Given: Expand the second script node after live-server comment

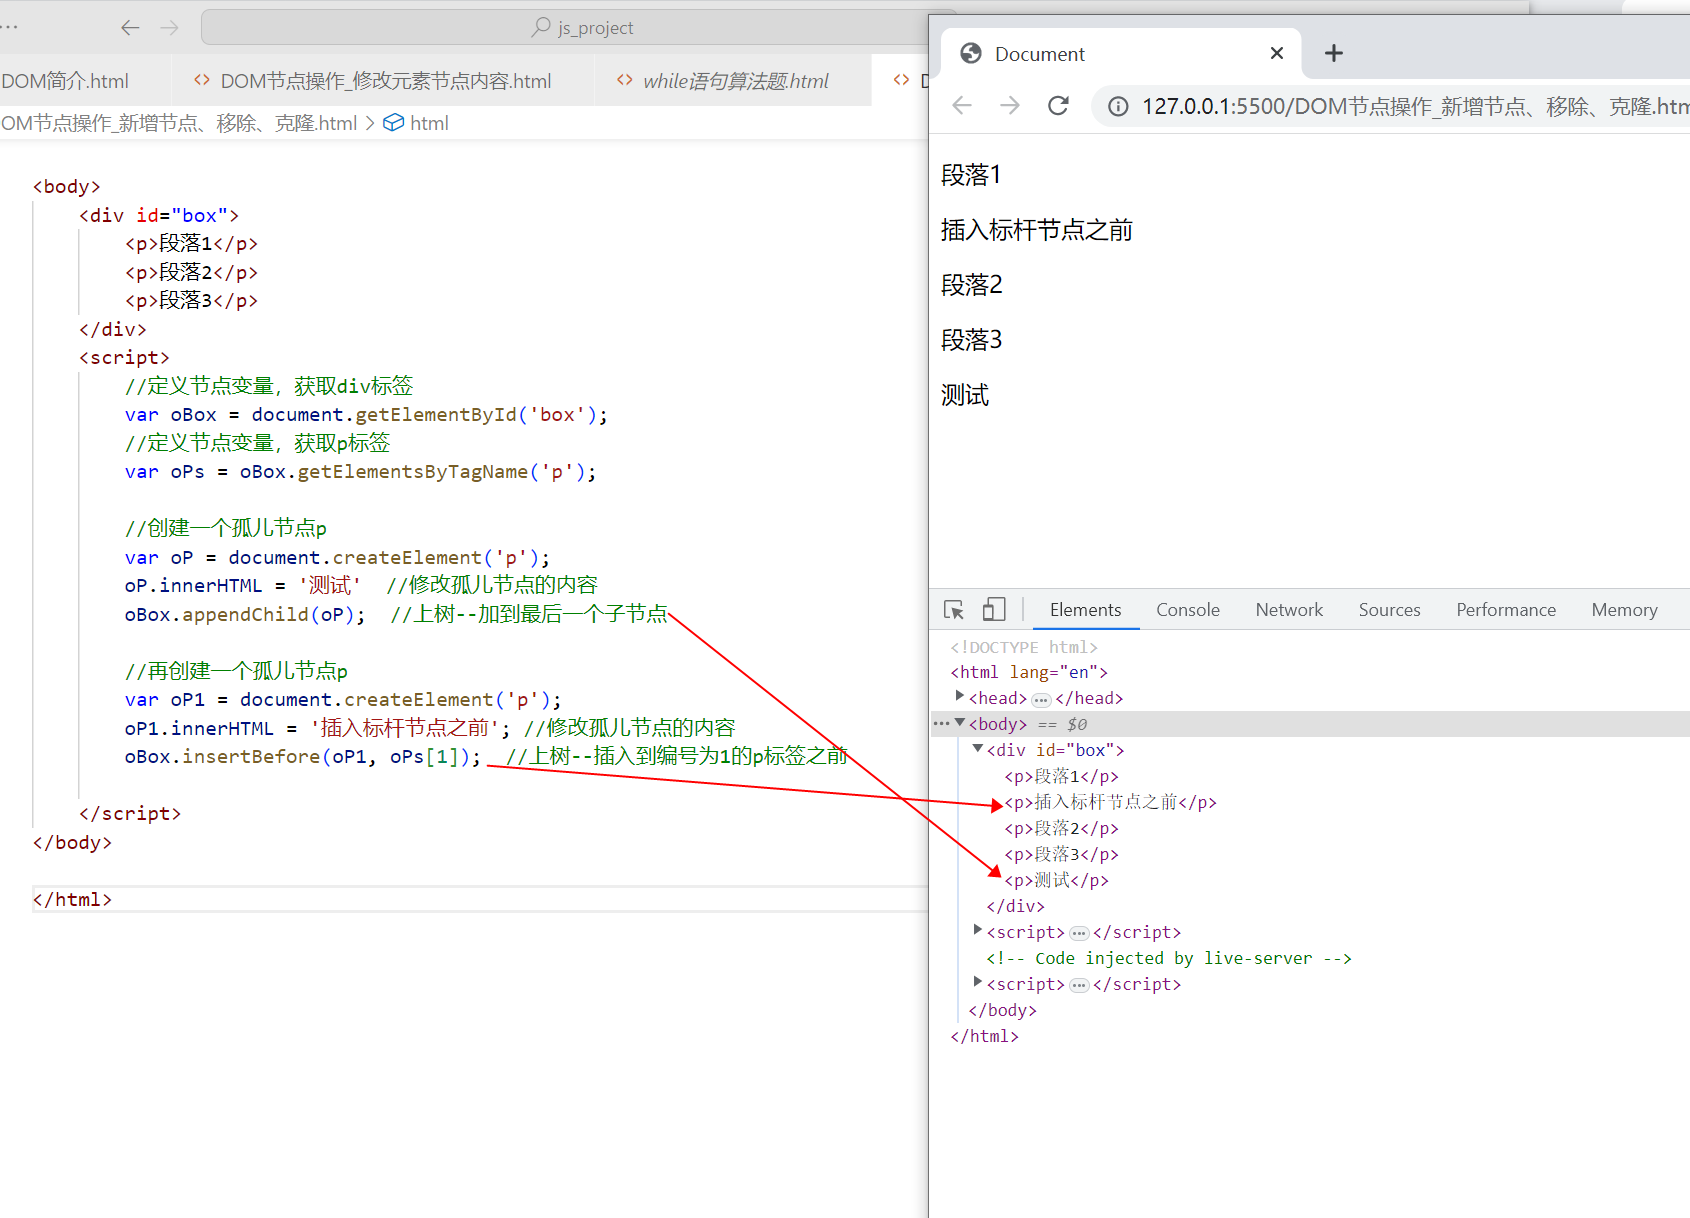Looking at the screenshot, I should coord(978,983).
